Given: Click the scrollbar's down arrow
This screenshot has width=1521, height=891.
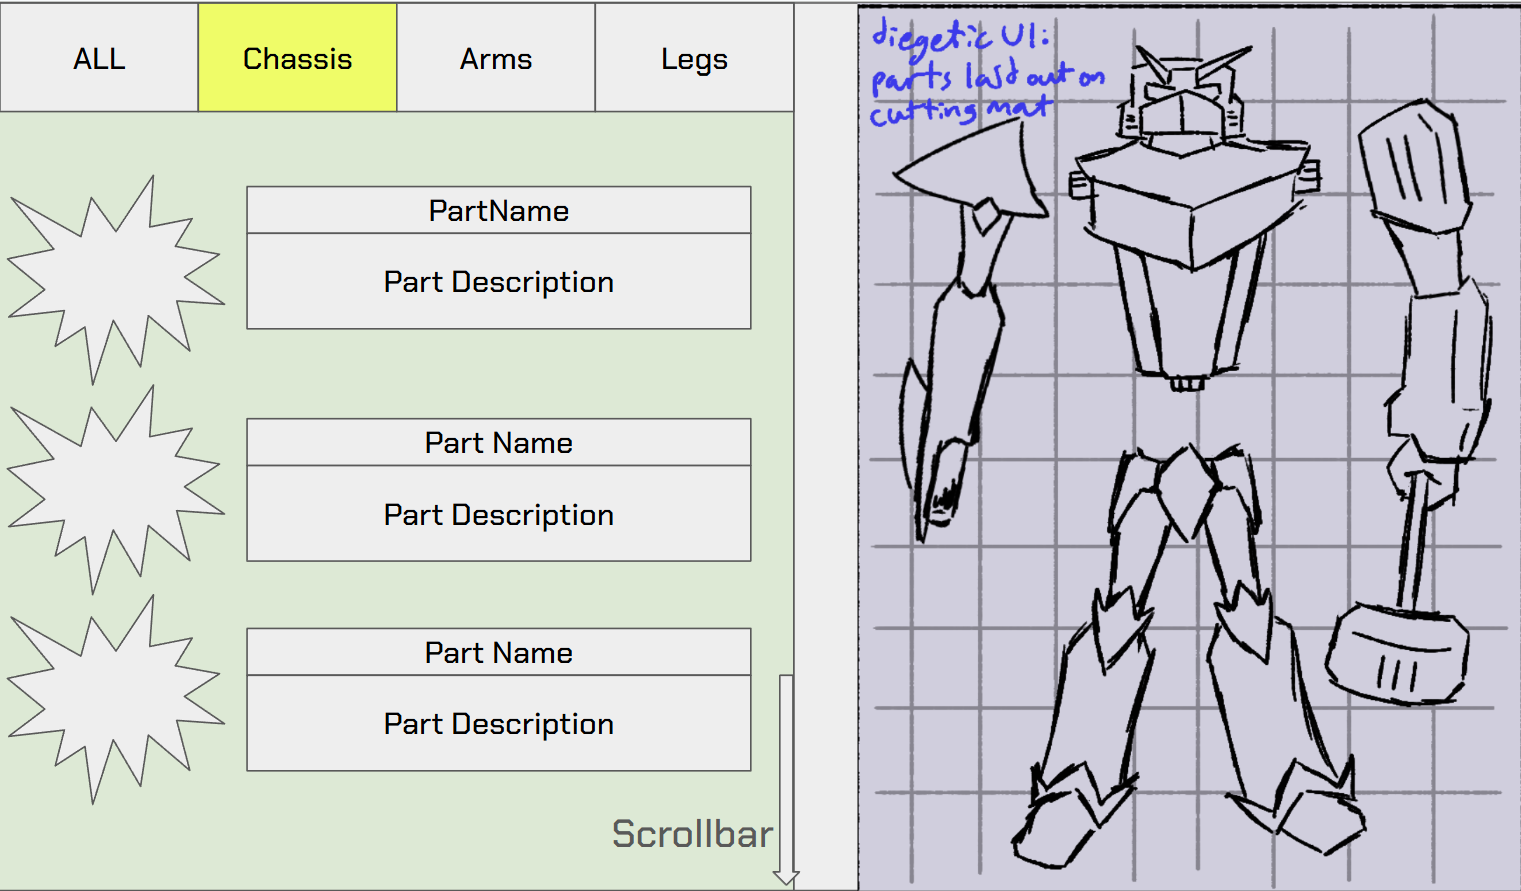Looking at the screenshot, I should [786, 878].
